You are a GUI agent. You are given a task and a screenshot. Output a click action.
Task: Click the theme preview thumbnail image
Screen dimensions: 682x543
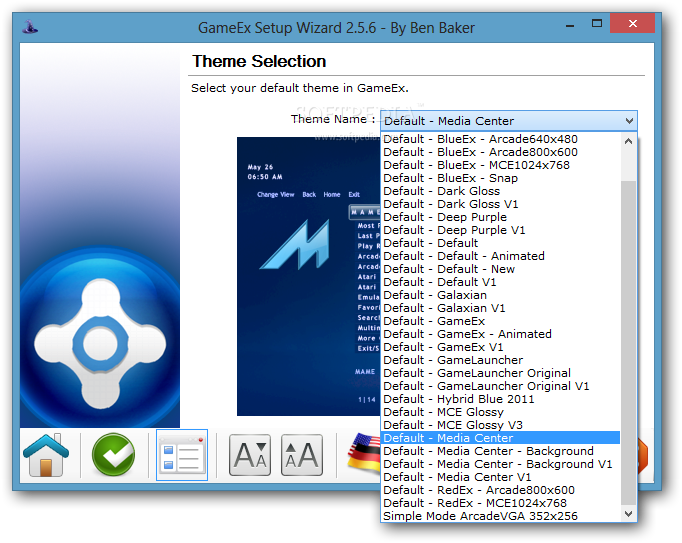click(309, 276)
